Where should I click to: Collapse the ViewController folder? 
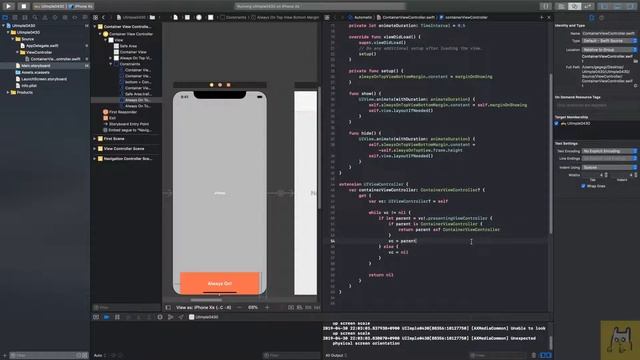[x=18, y=52]
